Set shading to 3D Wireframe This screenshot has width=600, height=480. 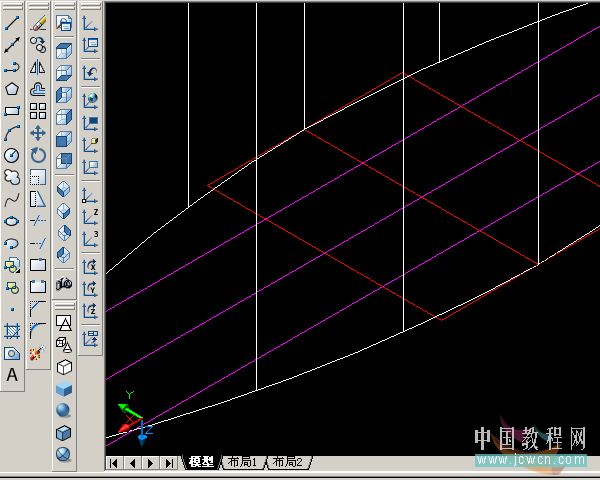coord(64,345)
